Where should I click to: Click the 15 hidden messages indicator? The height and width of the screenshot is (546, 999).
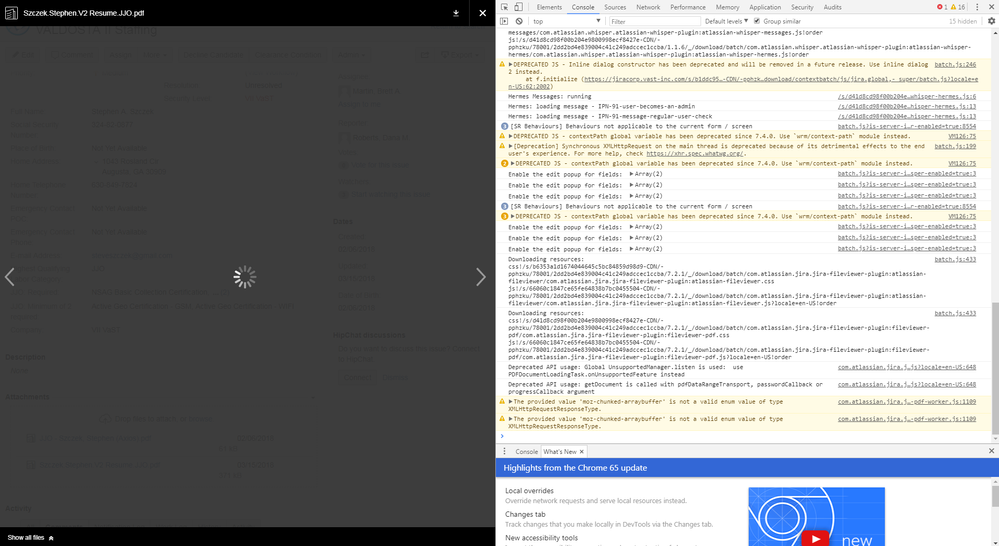963,21
